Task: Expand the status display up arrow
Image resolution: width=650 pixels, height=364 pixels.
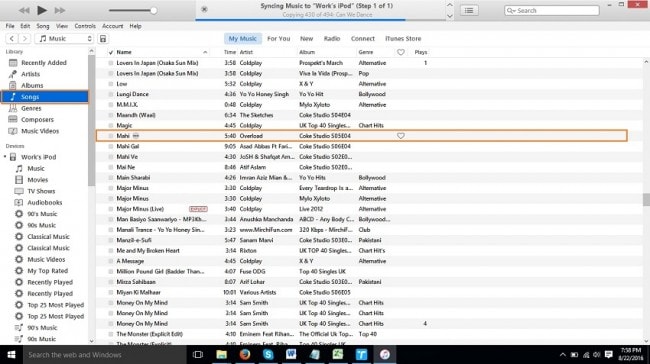Action: click(x=450, y=5)
